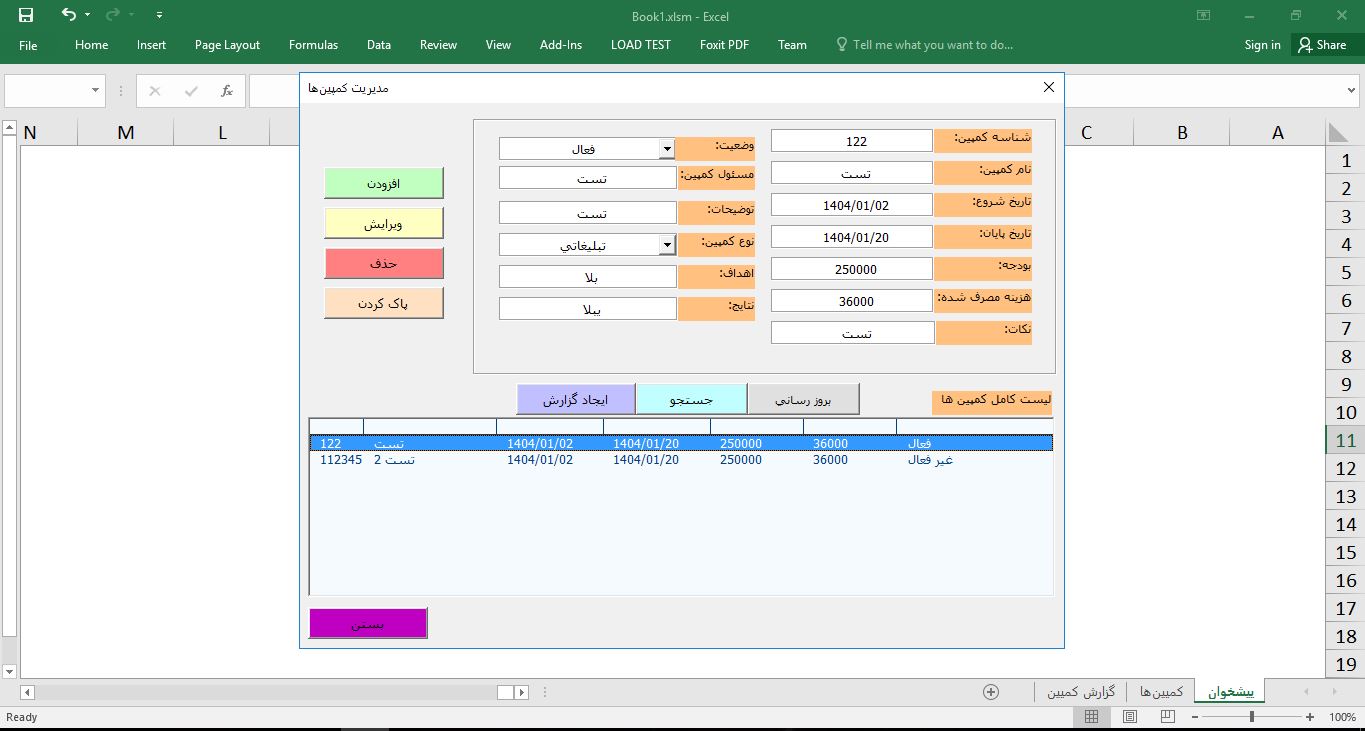Click the 100% zoom level
This screenshot has height=731, width=1365.
click(1342, 717)
